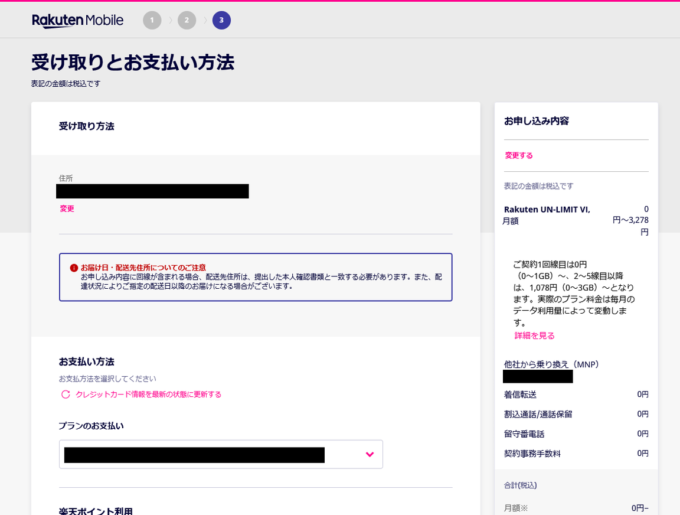The width and height of the screenshot is (680, 515).
Task: Click 0円 value in 着信転送 row
Action: pos(643,394)
